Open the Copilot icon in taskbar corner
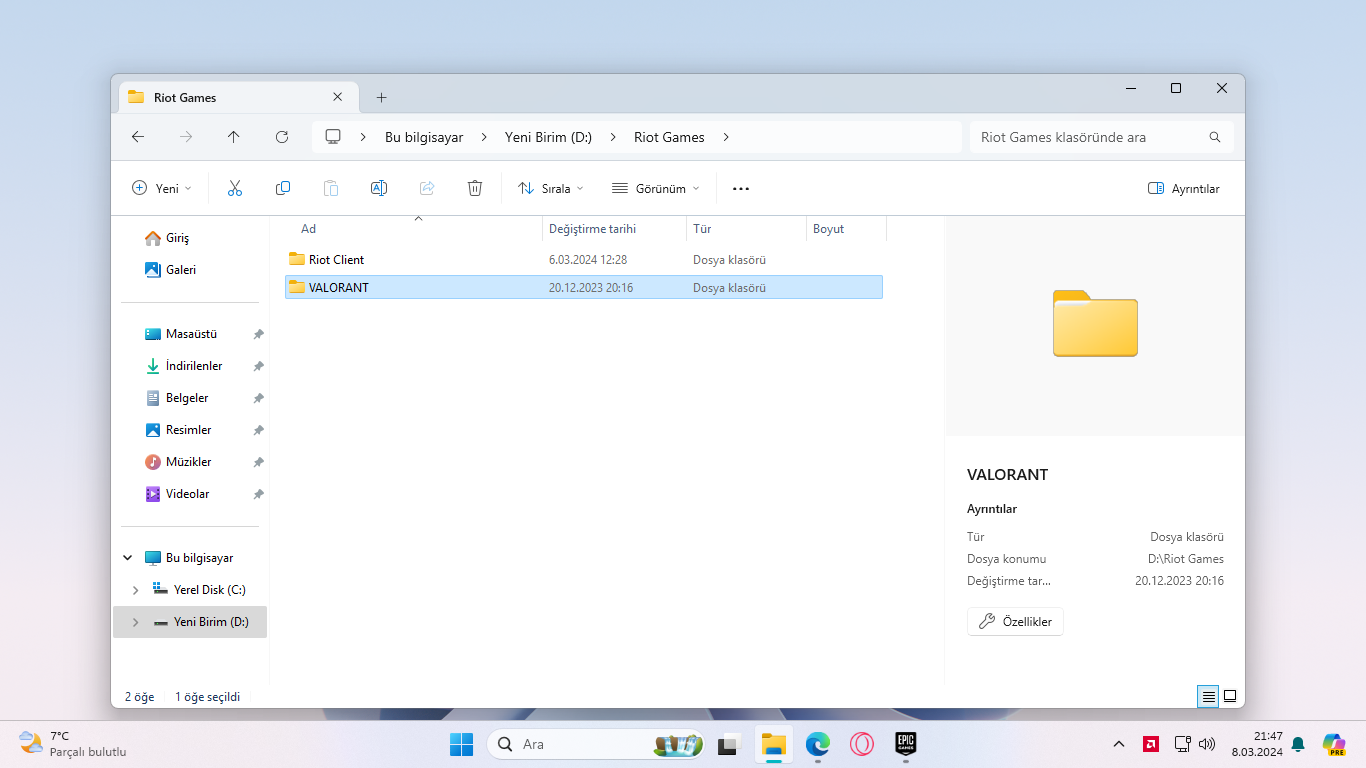1366x768 pixels. (x=1333, y=744)
